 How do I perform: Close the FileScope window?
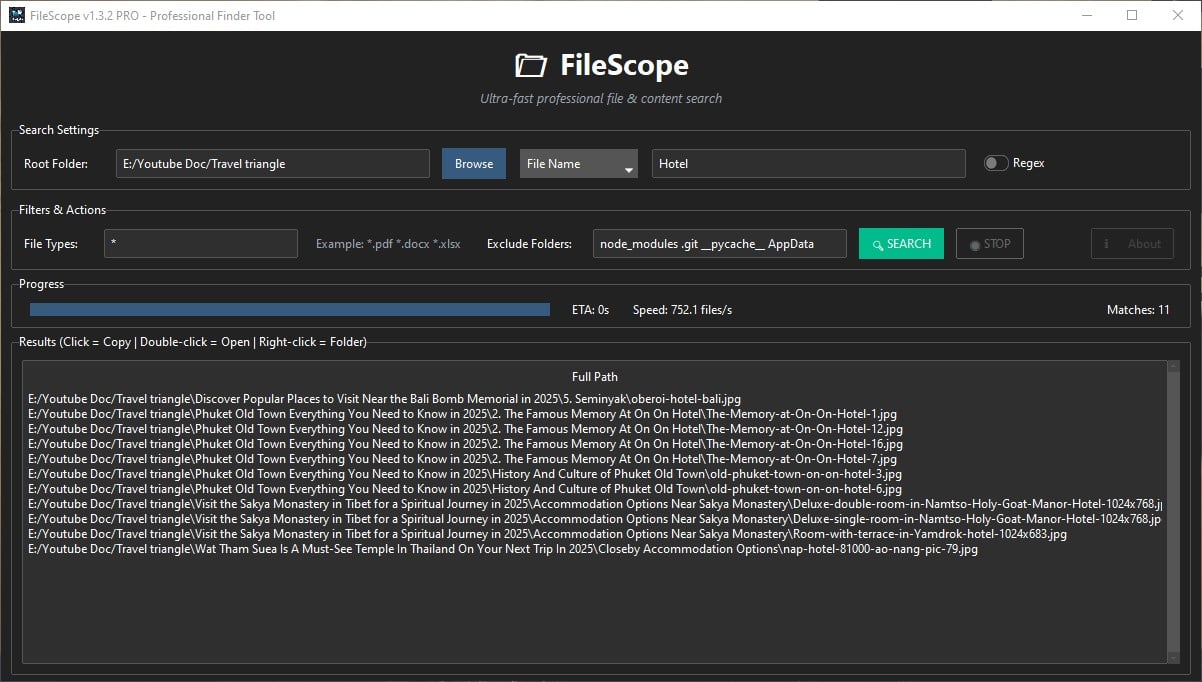[1178, 15]
